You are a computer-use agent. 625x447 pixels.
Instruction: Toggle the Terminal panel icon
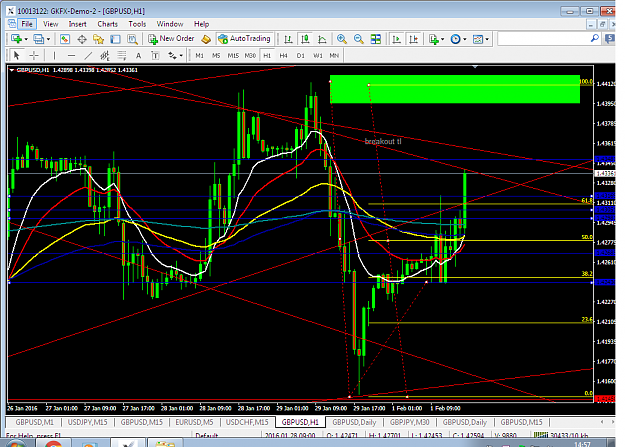(x=116, y=39)
